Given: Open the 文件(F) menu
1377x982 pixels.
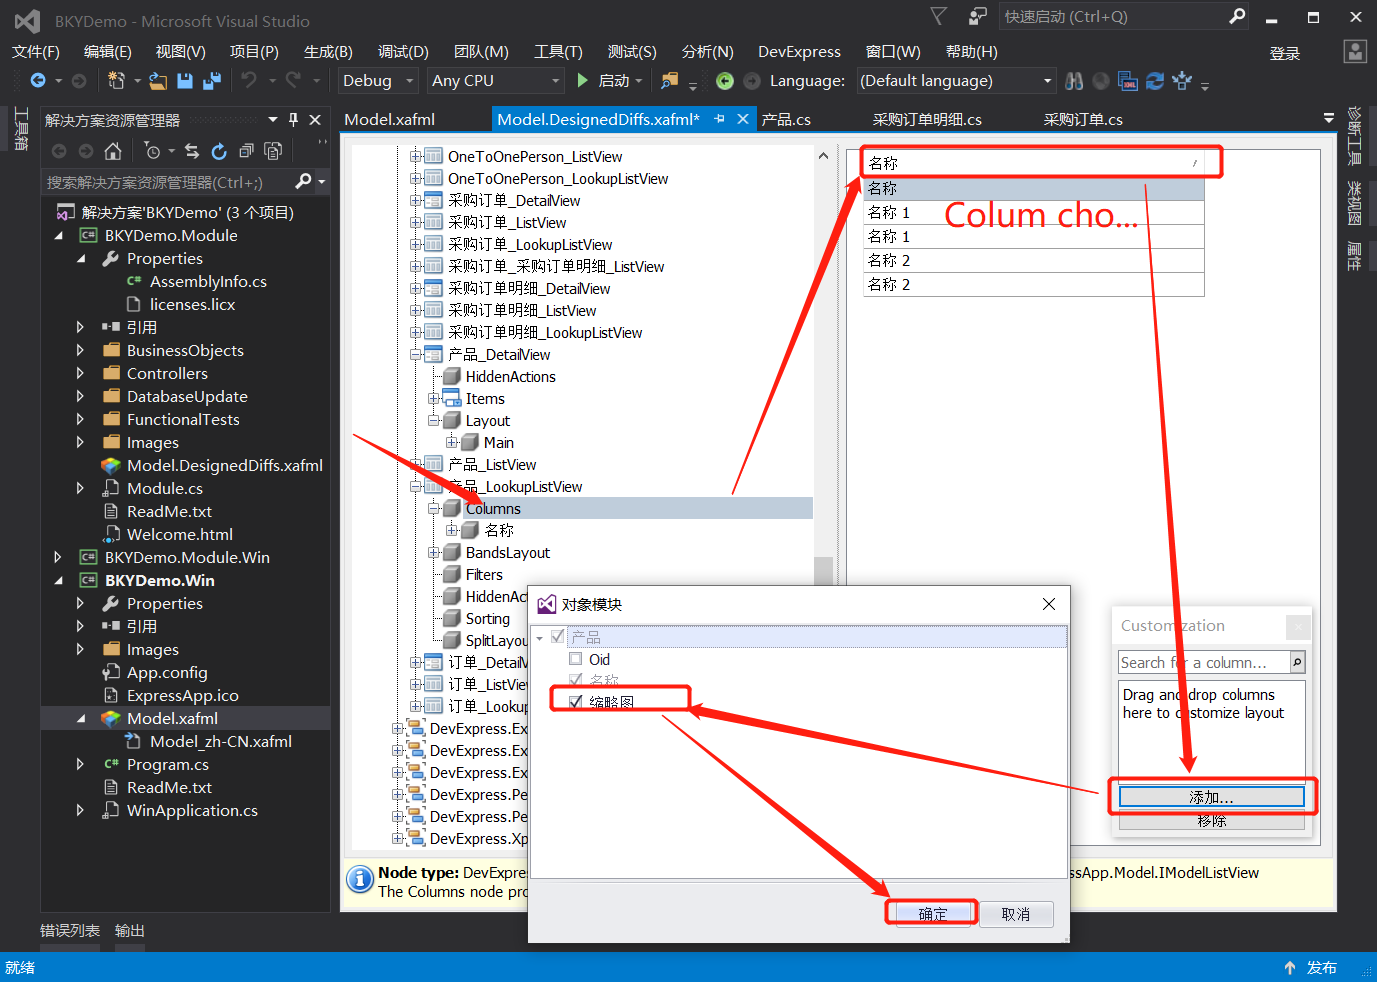Looking at the screenshot, I should [x=36, y=52].
